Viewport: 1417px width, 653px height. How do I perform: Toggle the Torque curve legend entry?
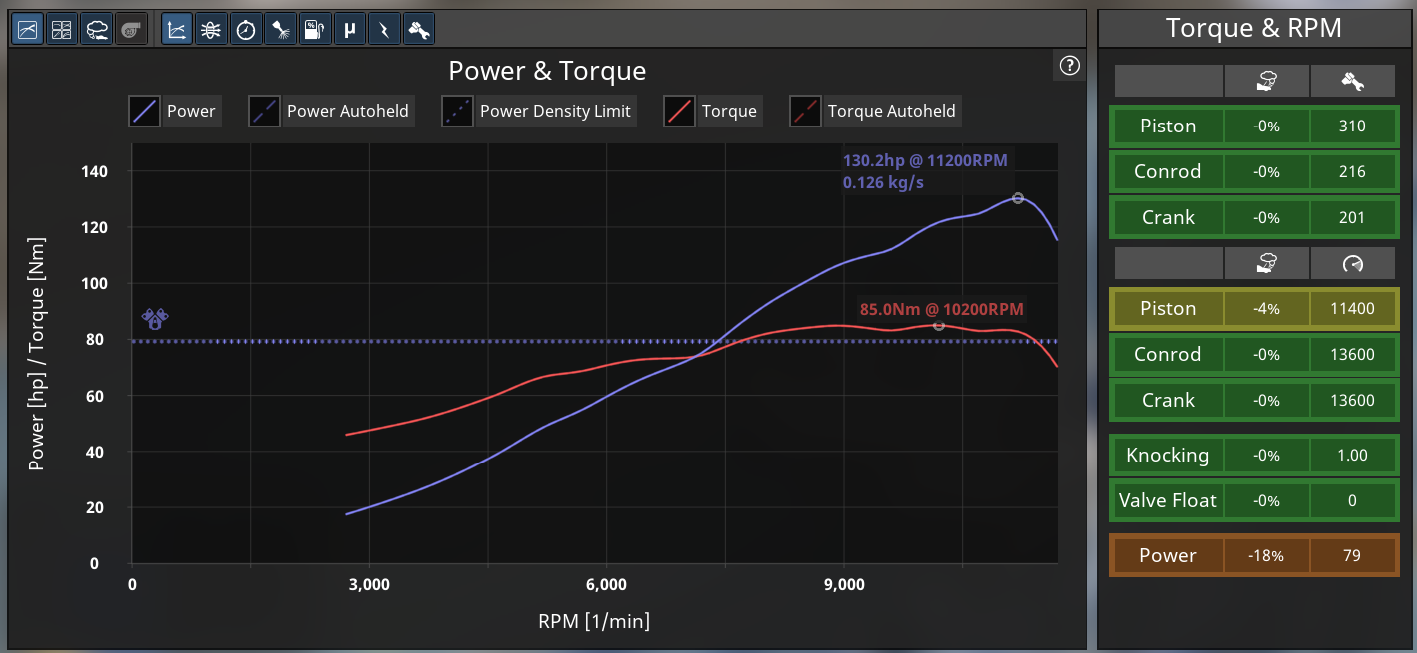[711, 111]
